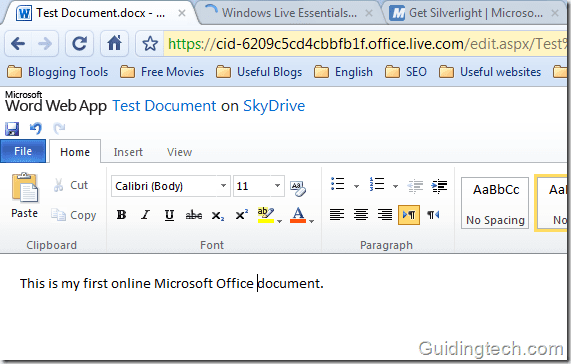Click the word 'document.' in the text
Viewport: 571px width, 364px height.
(x=291, y=283)
